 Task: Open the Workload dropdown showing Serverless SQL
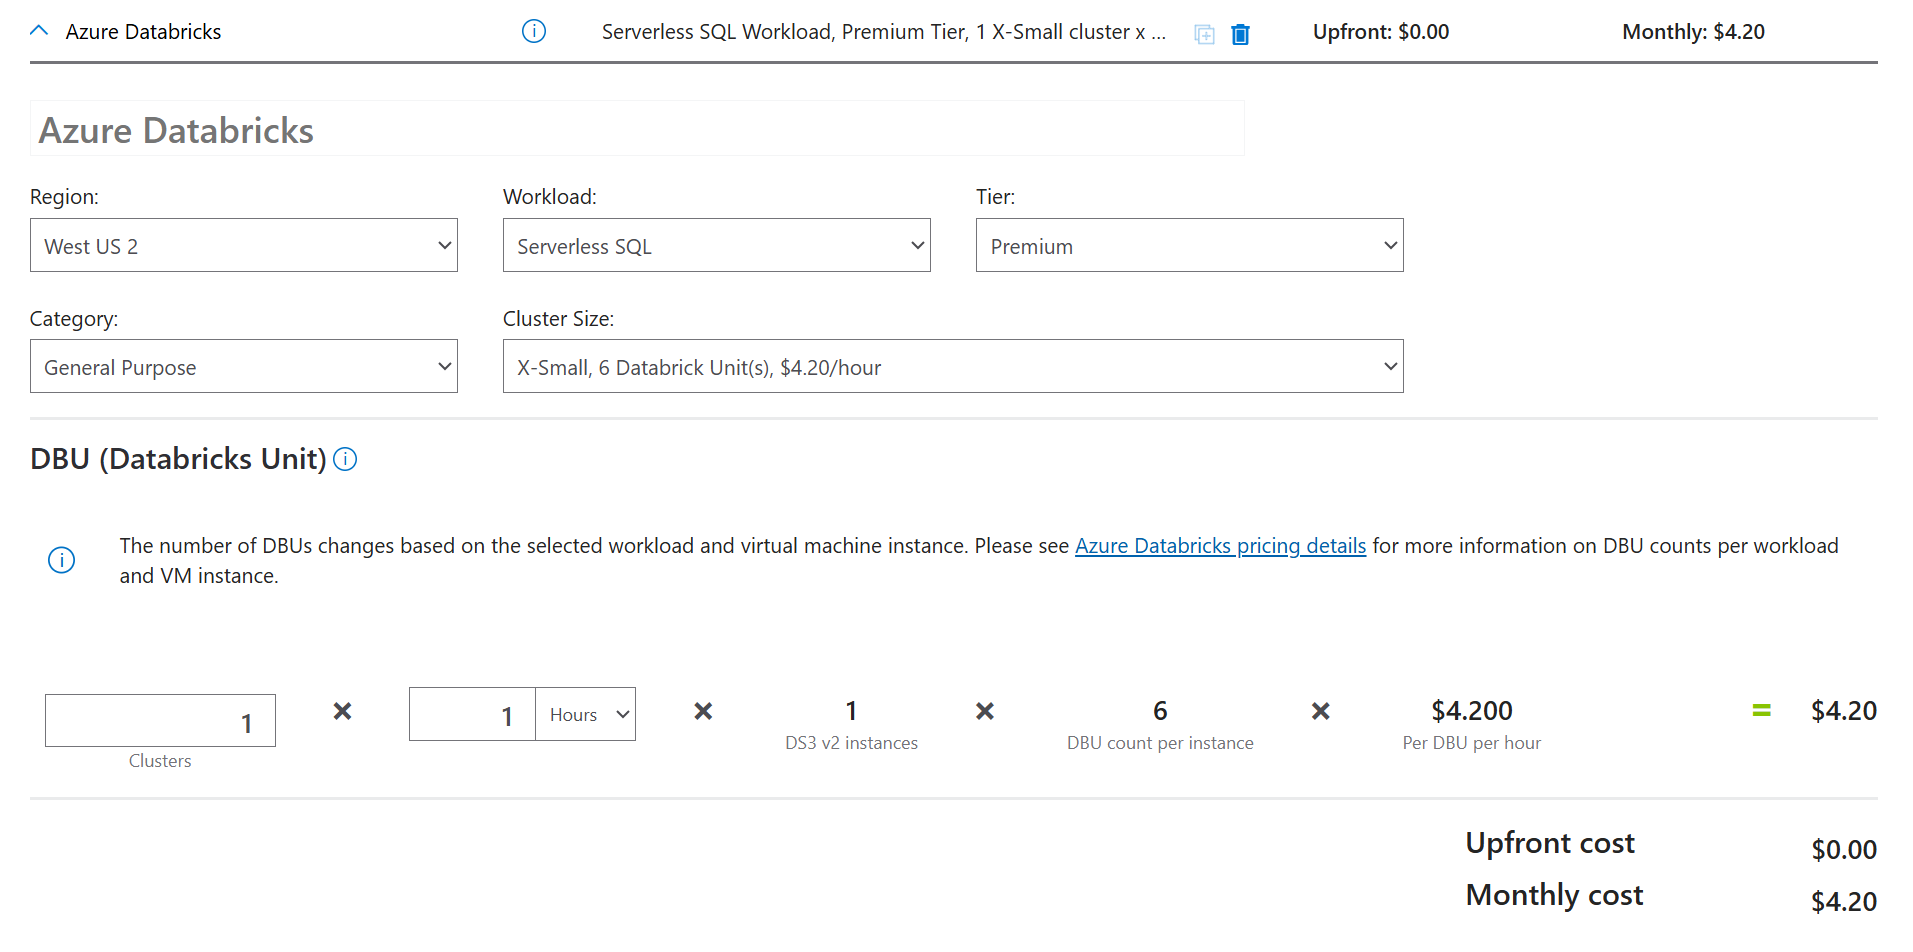coord(717,245)
